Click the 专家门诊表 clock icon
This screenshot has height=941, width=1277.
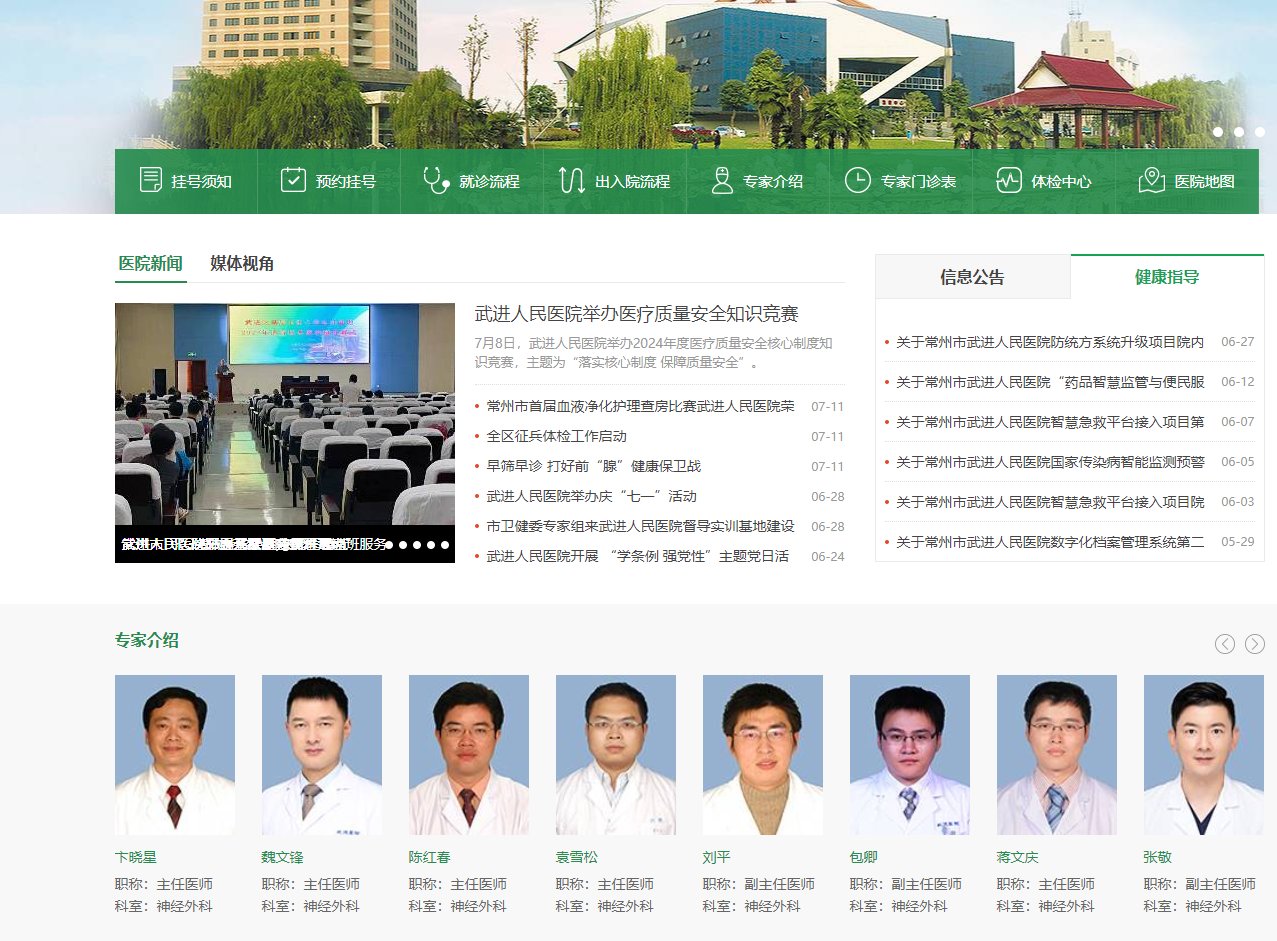tap(858, 180)
